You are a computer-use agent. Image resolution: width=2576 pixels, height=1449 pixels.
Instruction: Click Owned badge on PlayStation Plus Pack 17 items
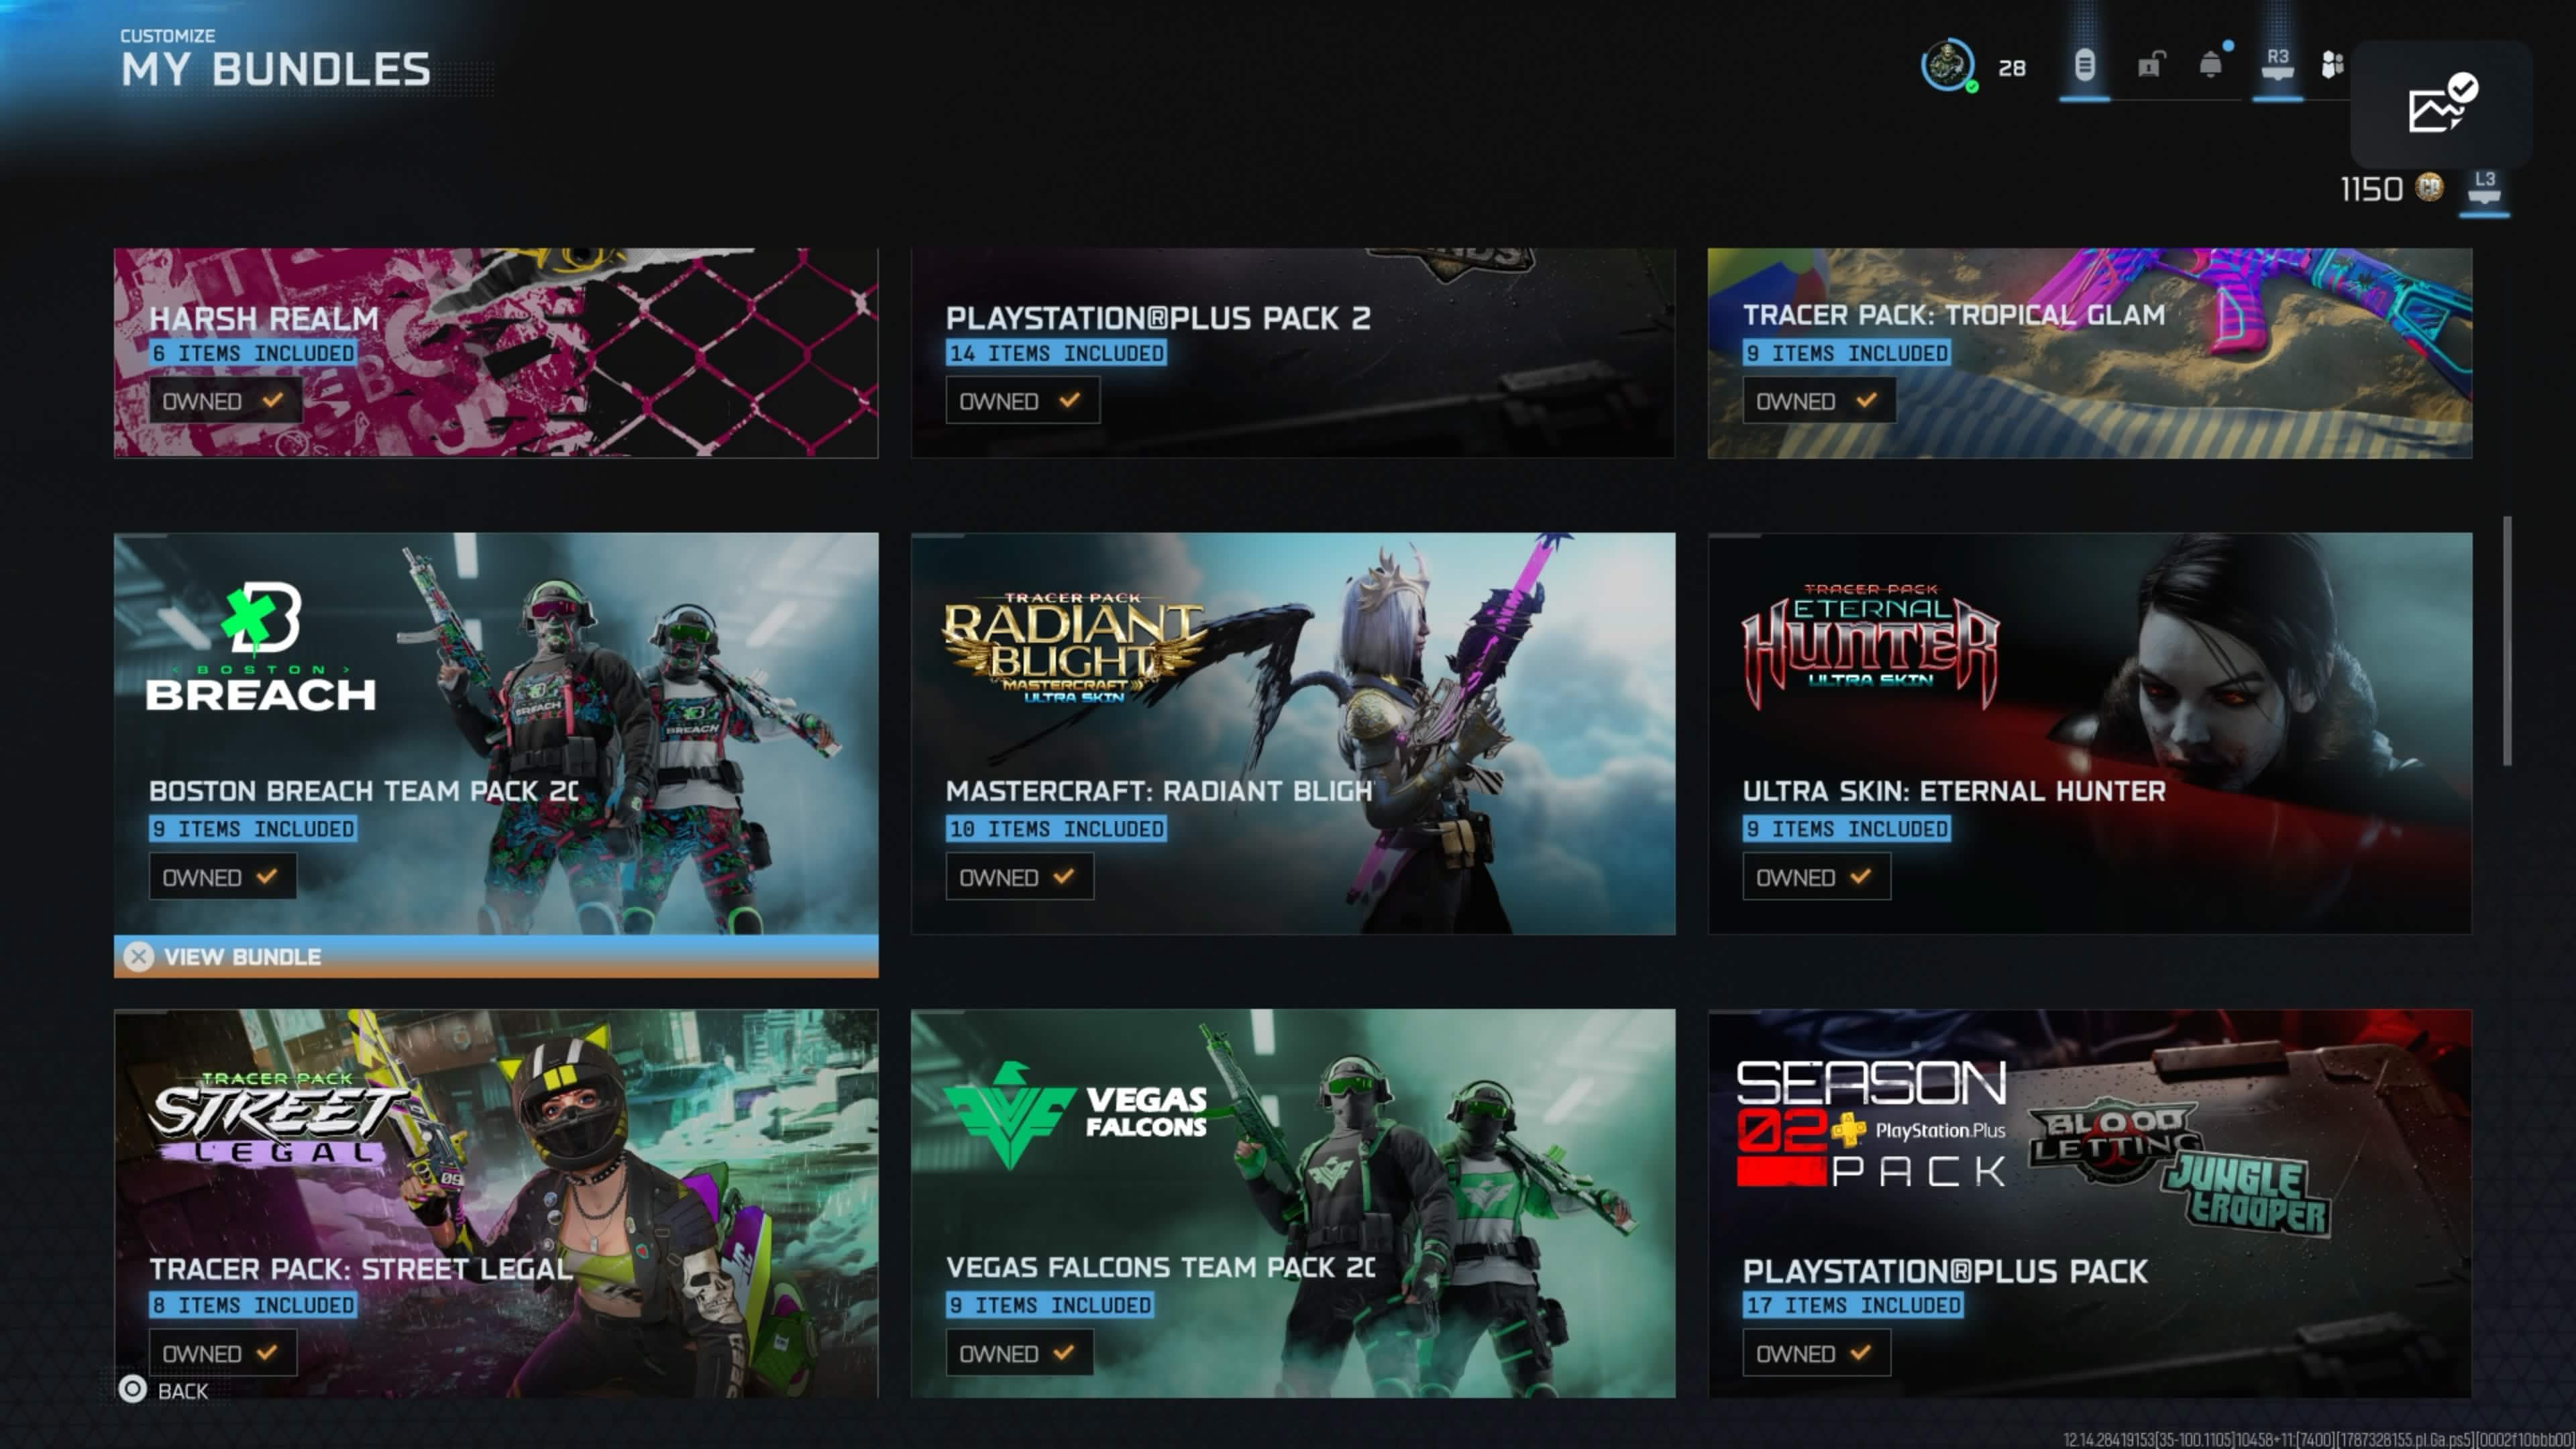1816,1353
